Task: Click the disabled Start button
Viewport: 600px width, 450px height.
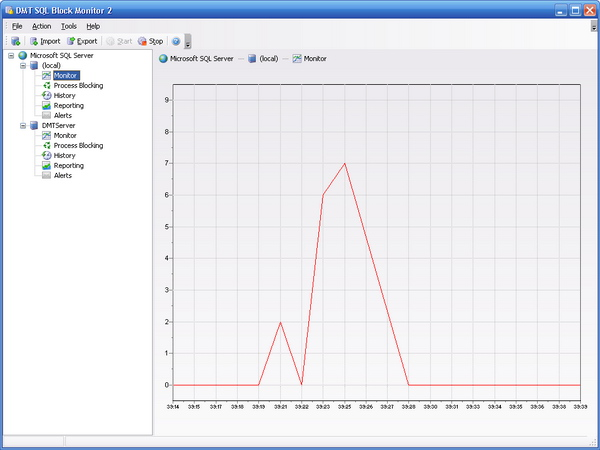Action: pyautogui.click(x=119, y=41)
